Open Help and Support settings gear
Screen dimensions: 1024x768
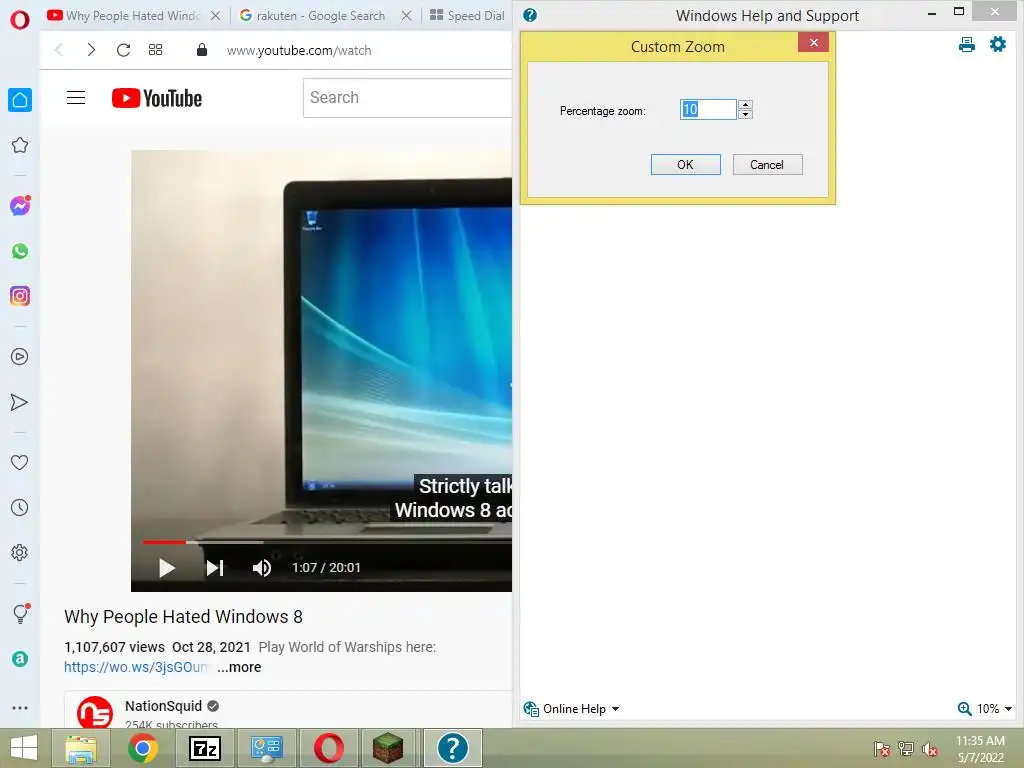(x=998, y=44)
